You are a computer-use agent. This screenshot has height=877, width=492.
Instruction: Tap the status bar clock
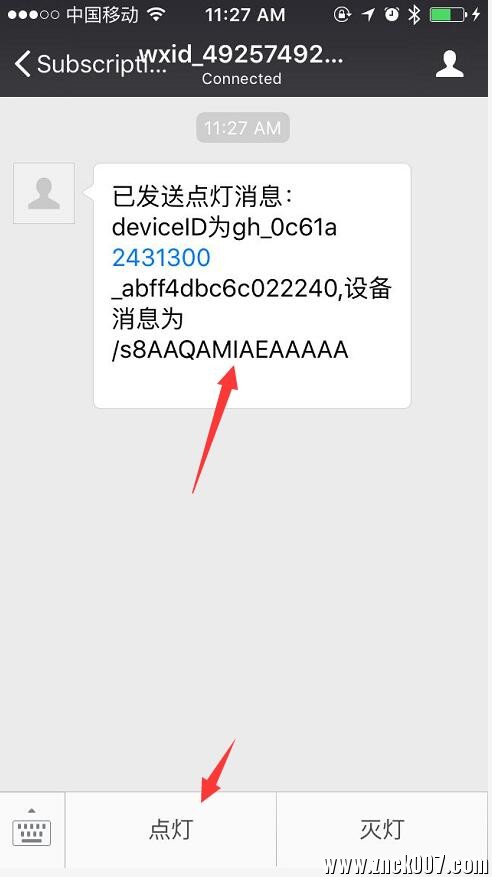point(245,15)
